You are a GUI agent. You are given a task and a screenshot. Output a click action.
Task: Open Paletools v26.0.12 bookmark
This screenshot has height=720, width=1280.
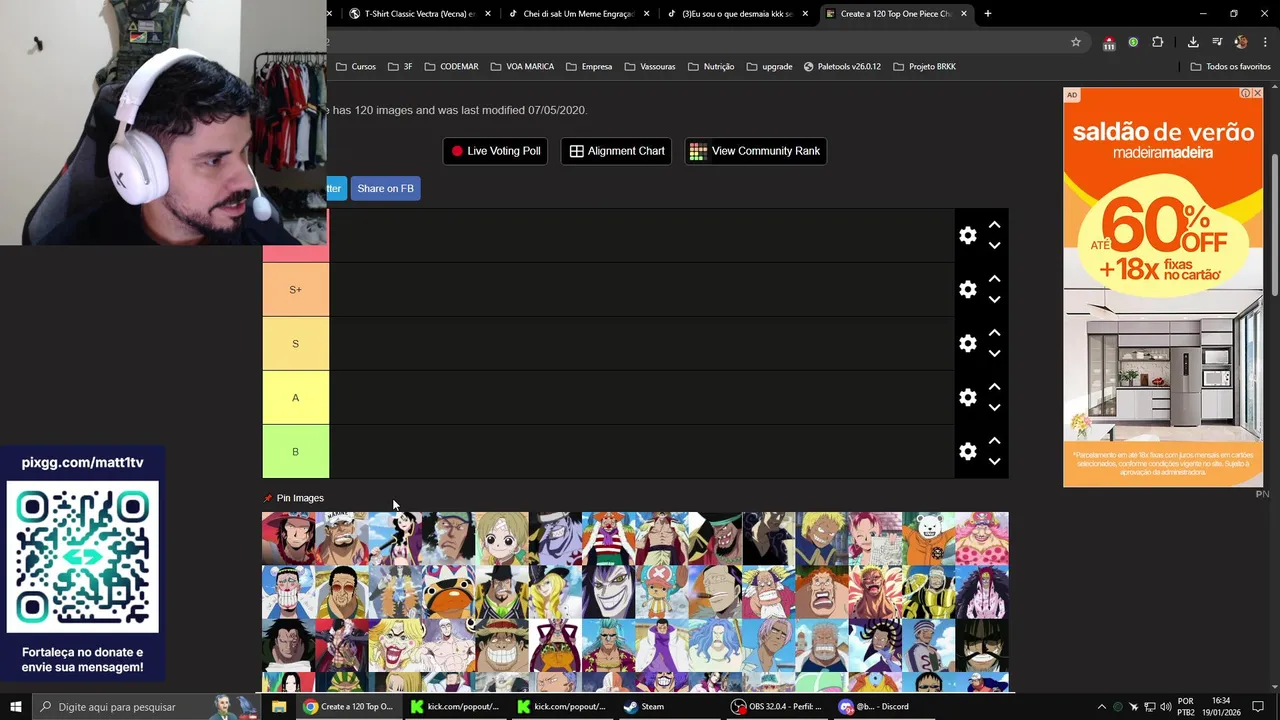[842, 67]
